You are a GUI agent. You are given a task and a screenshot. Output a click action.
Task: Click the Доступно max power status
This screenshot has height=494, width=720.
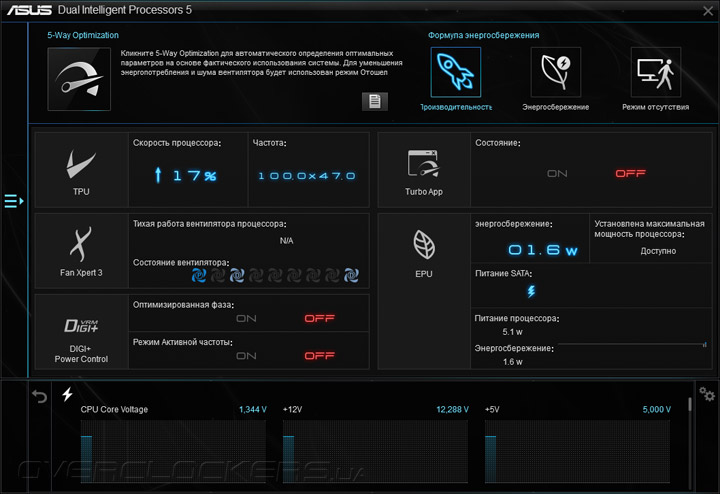tap(658, 251)
